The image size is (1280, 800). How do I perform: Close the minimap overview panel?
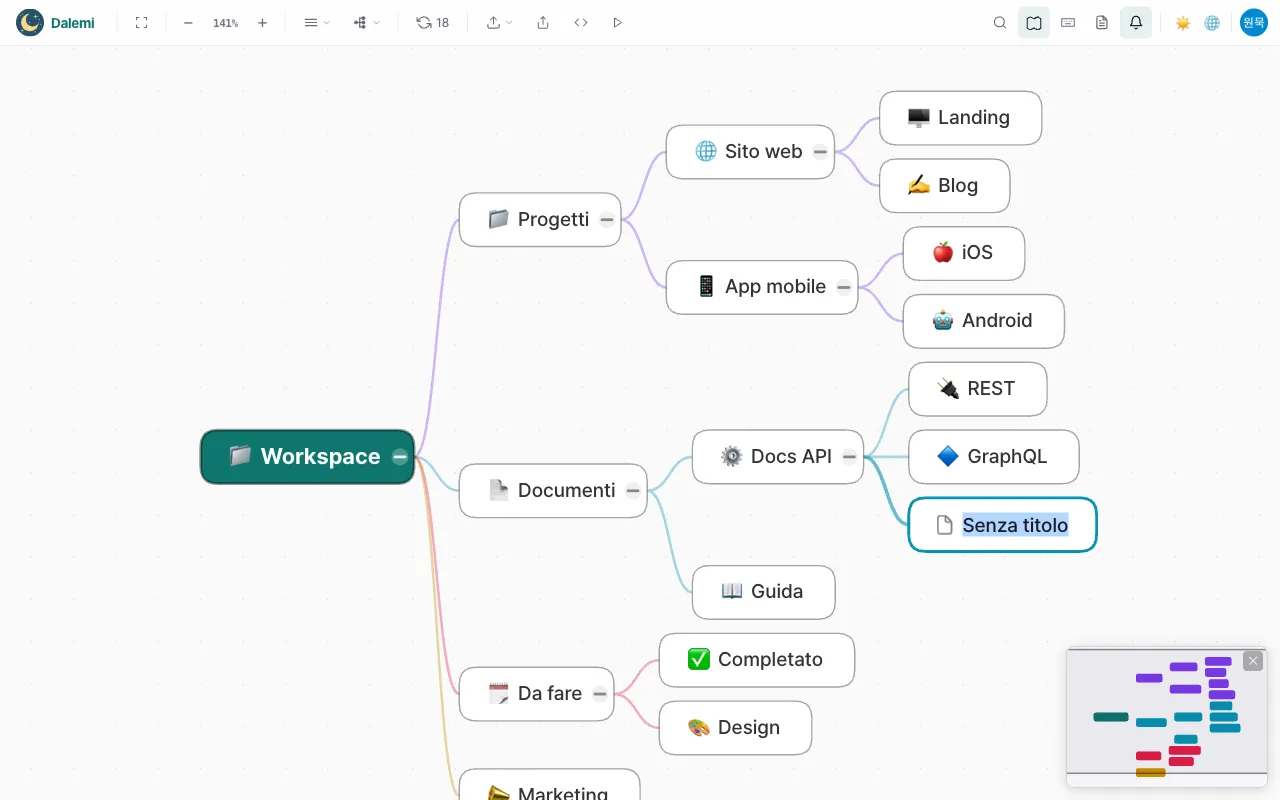click(x=1253, y=661)
